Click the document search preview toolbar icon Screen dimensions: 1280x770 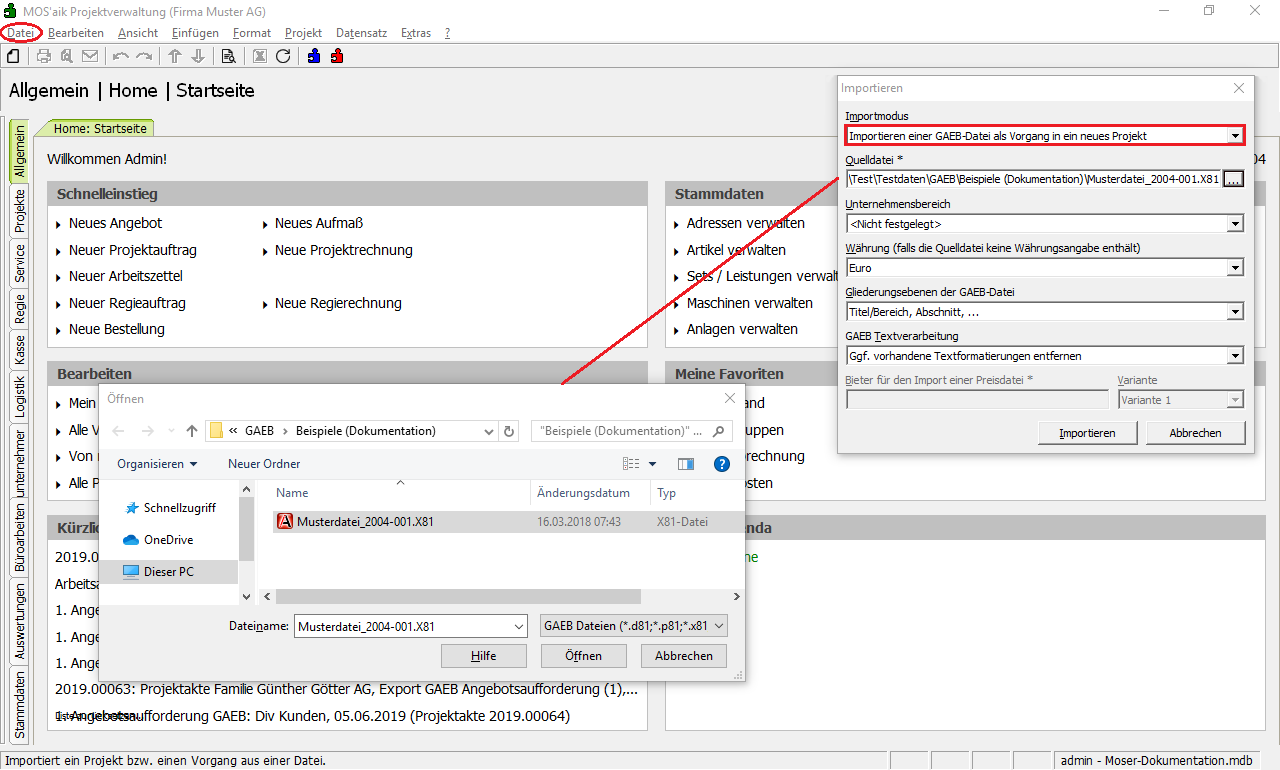228,56
